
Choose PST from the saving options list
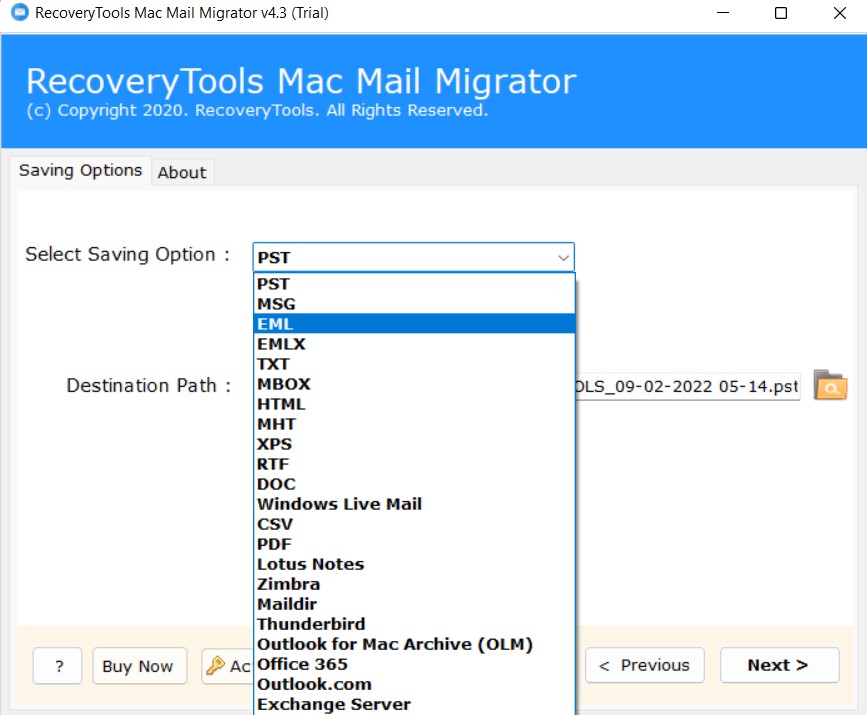[x=414, y=284]
